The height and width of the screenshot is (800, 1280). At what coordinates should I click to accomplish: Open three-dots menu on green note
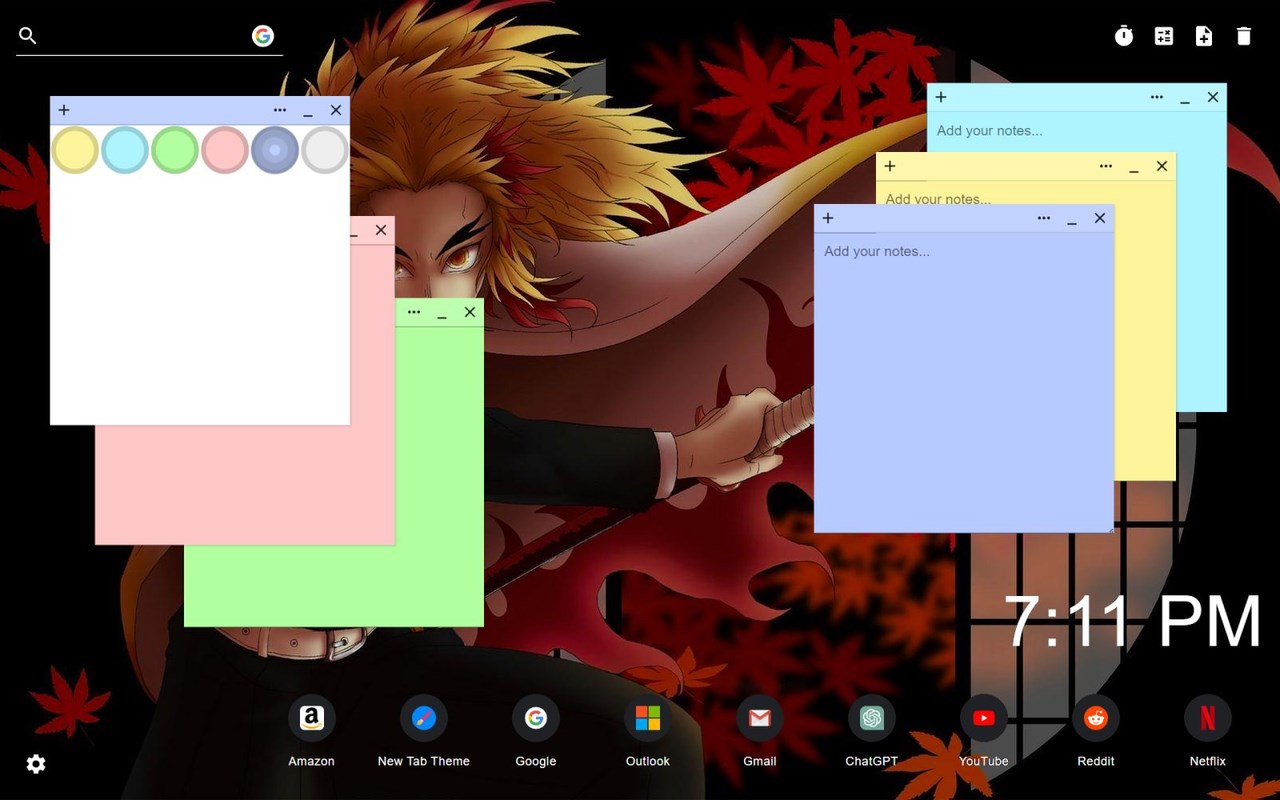(x=414, y=312)
